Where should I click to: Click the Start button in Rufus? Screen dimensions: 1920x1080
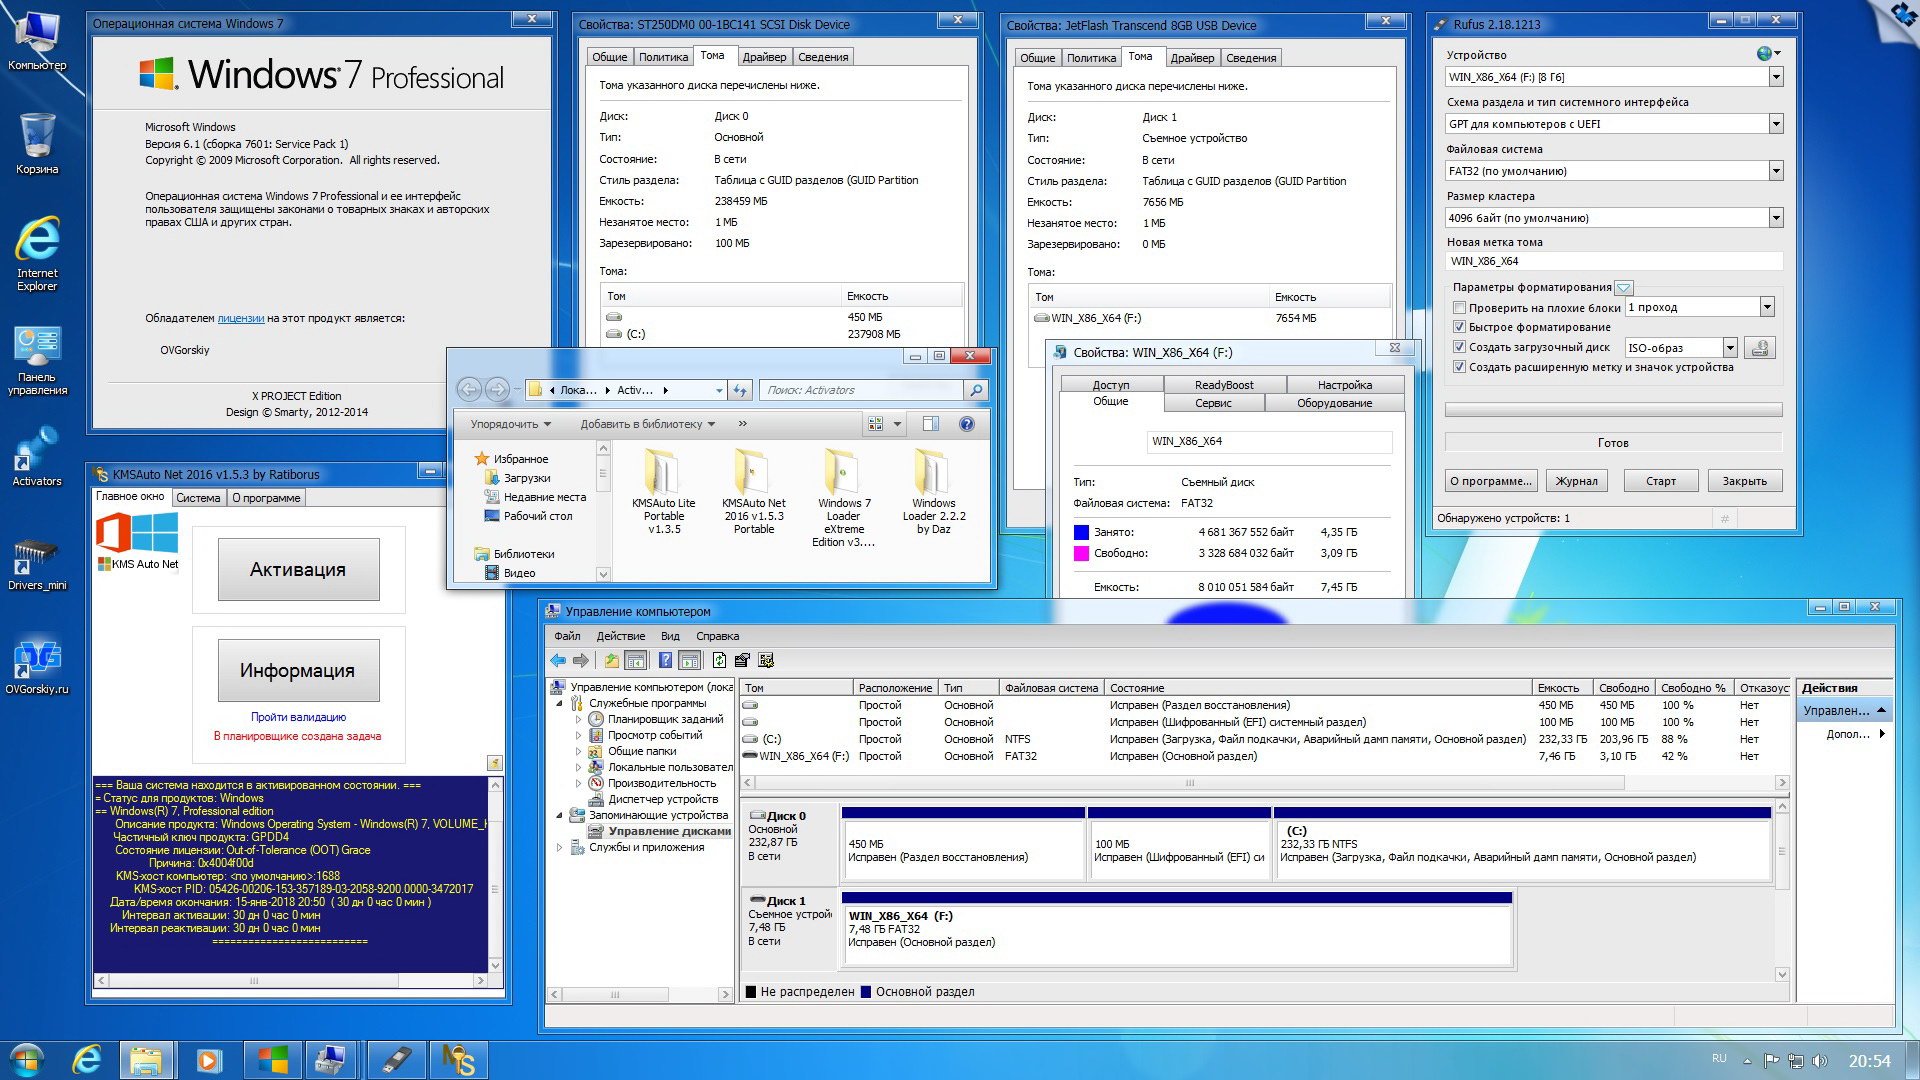tap(1661, 481)
